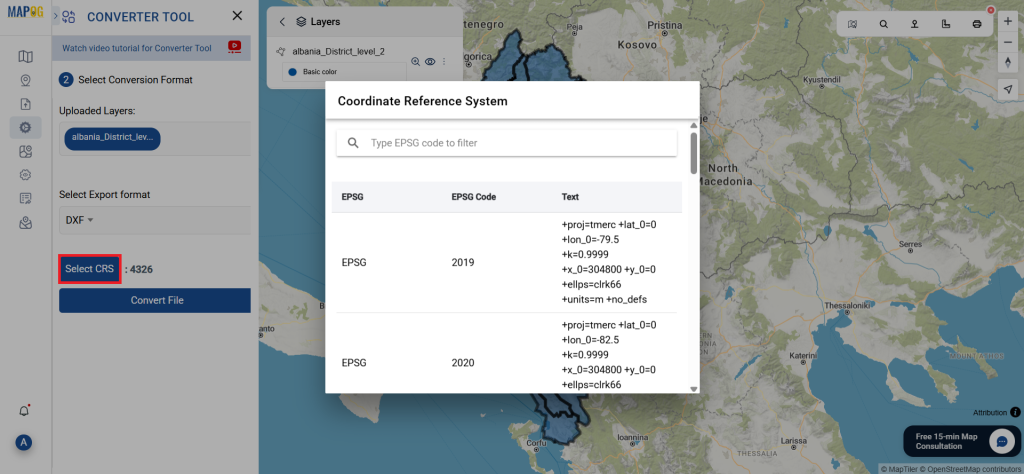Open the notifications bell icon

coord(24,411)
